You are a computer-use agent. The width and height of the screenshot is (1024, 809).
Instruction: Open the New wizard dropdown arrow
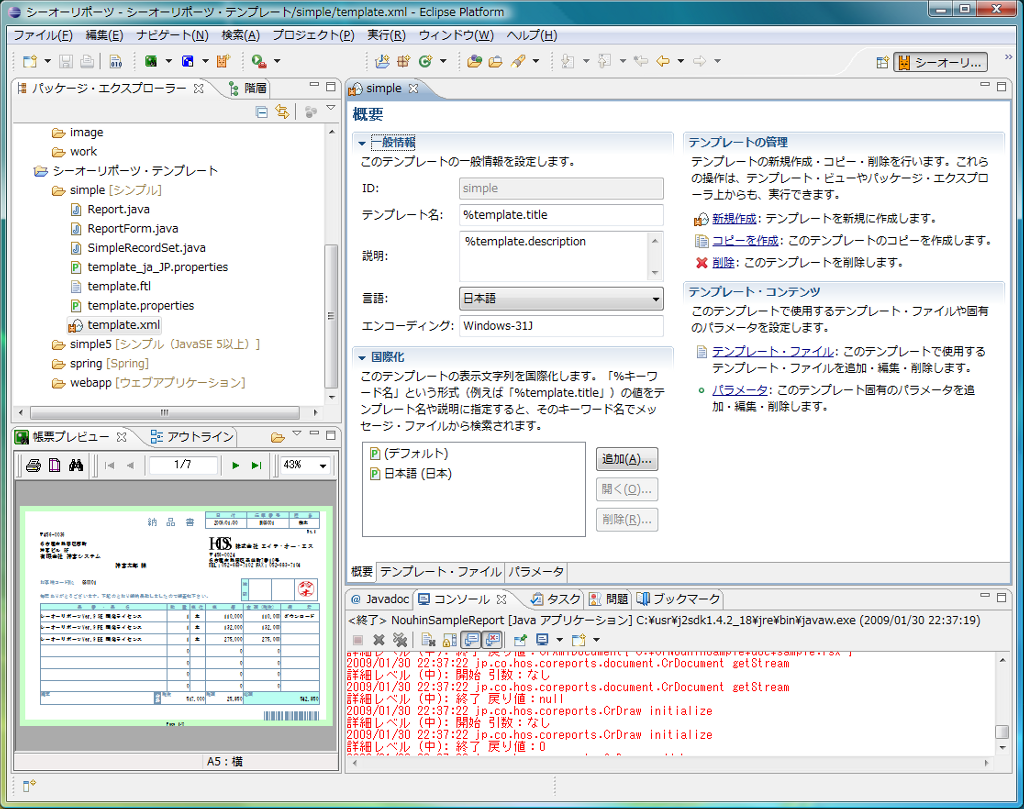[47, 61]
